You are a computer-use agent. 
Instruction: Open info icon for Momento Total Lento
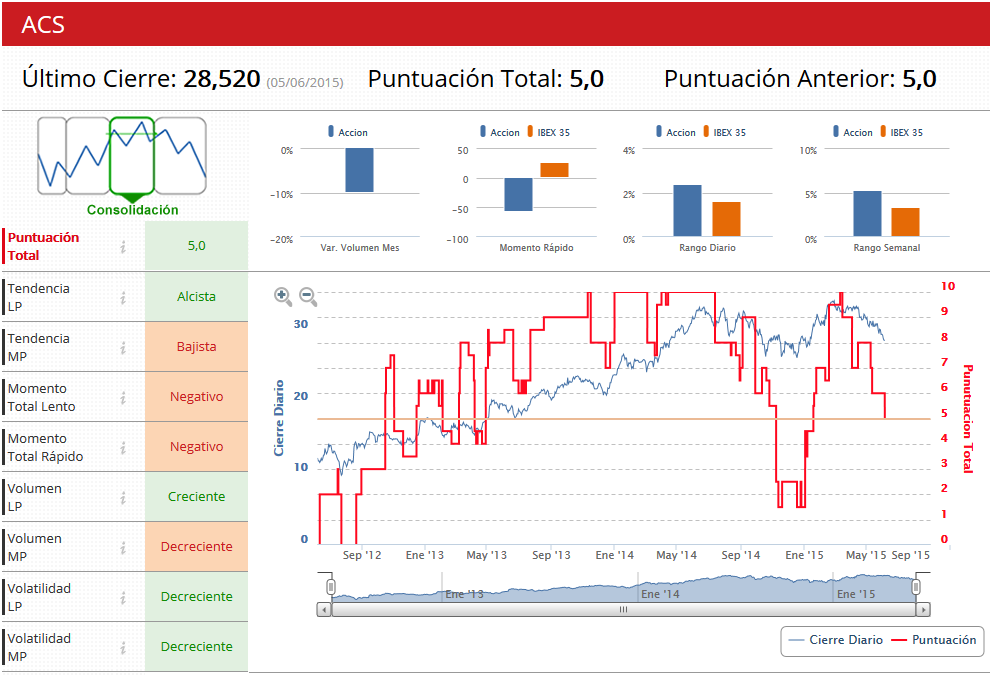[x=123, y=398]
